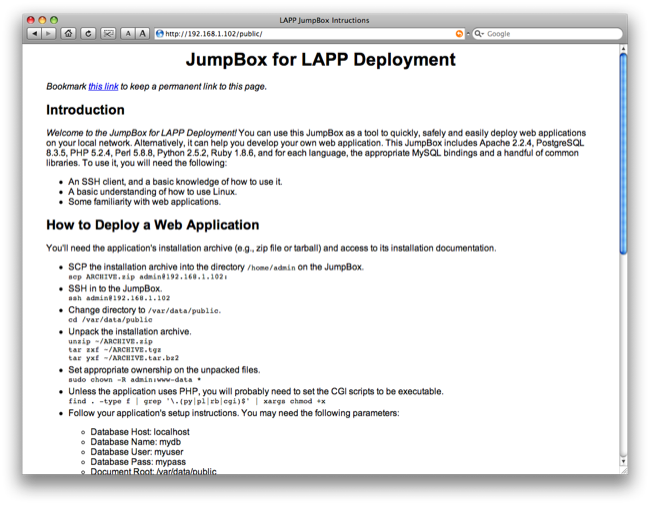The image size is (650, 505).
Task: Click 'Set appropriate ownership on the unpacked files.' step
Action: click(x=164, y=369)
